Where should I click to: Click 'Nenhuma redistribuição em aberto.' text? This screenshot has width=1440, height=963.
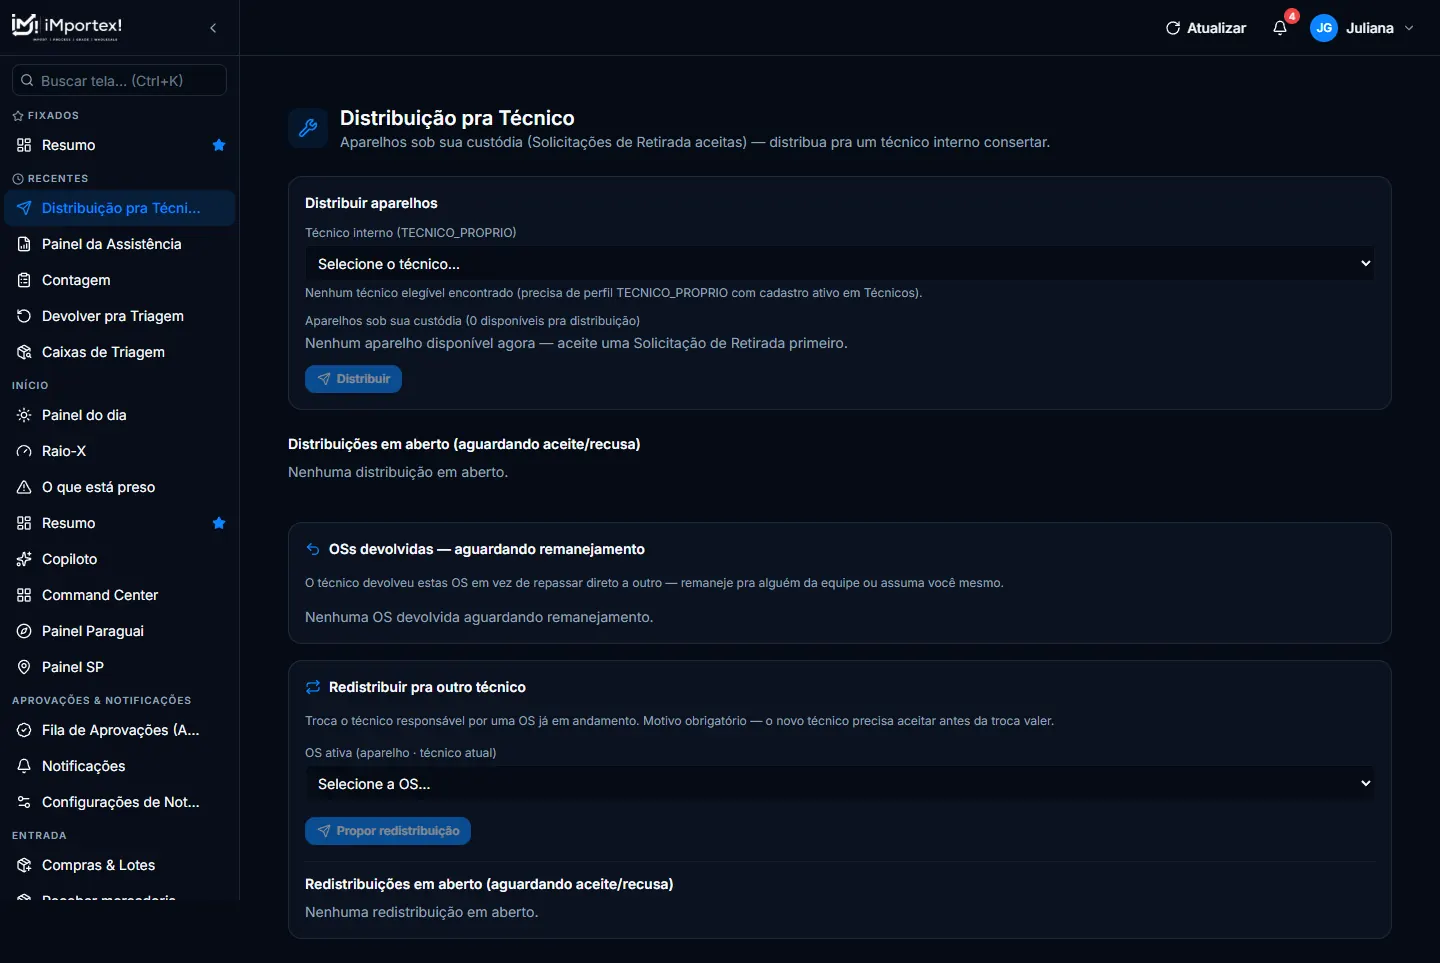point(422,912)
